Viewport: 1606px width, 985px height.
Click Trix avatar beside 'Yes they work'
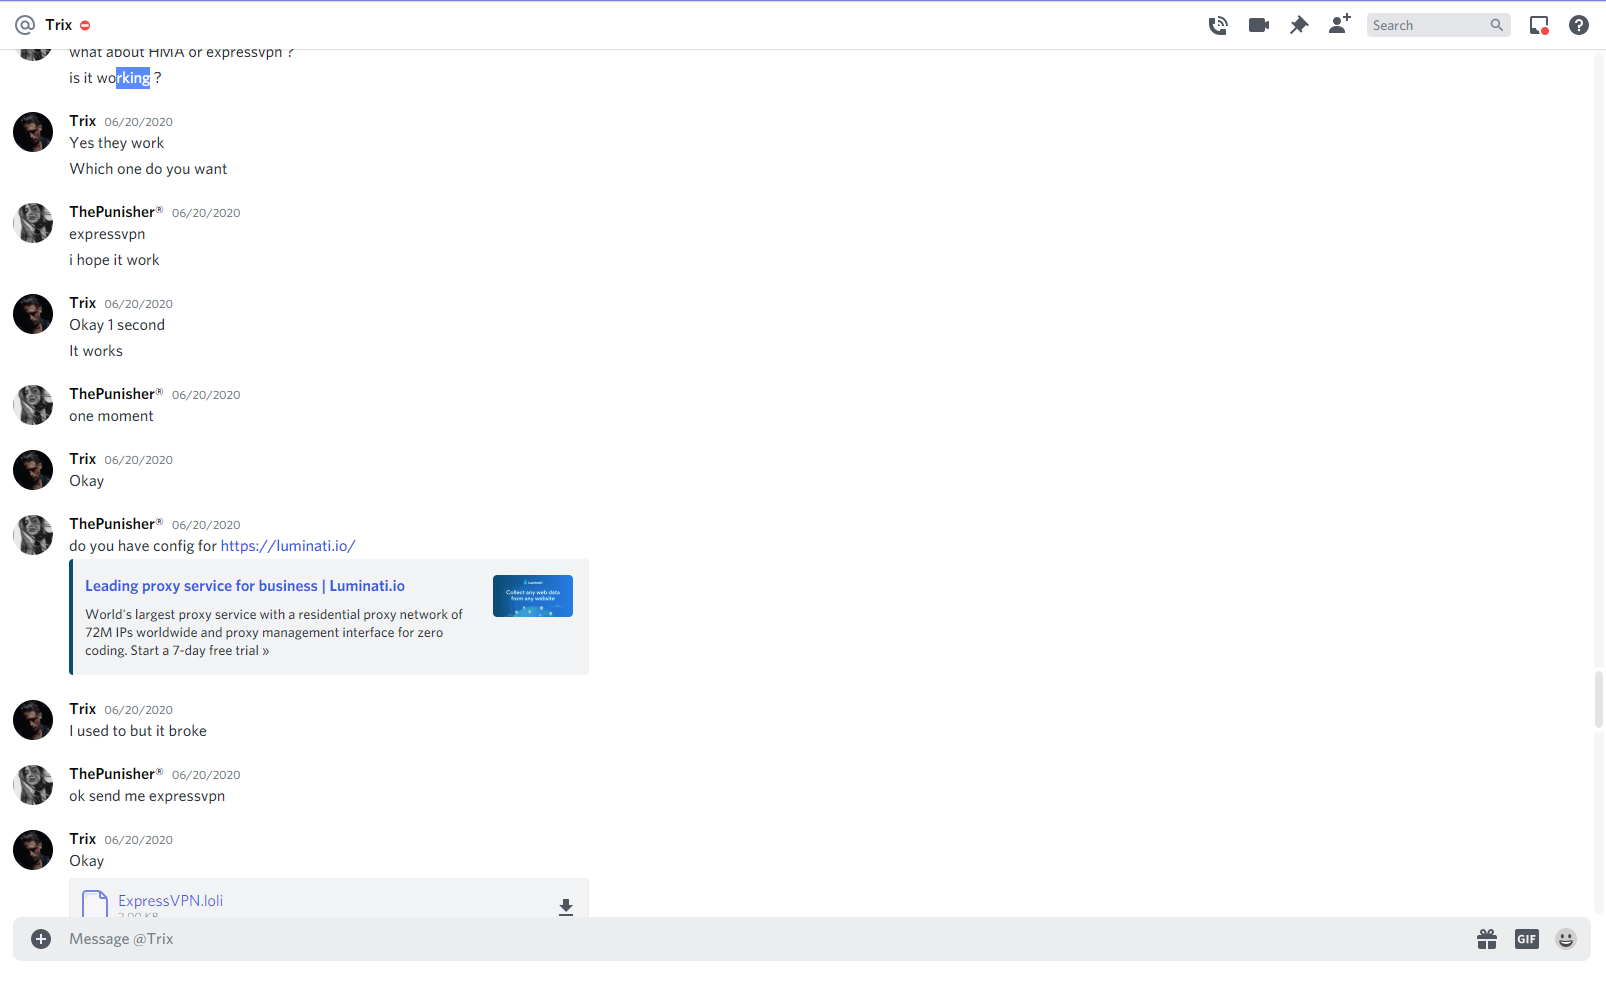(33, 132)
